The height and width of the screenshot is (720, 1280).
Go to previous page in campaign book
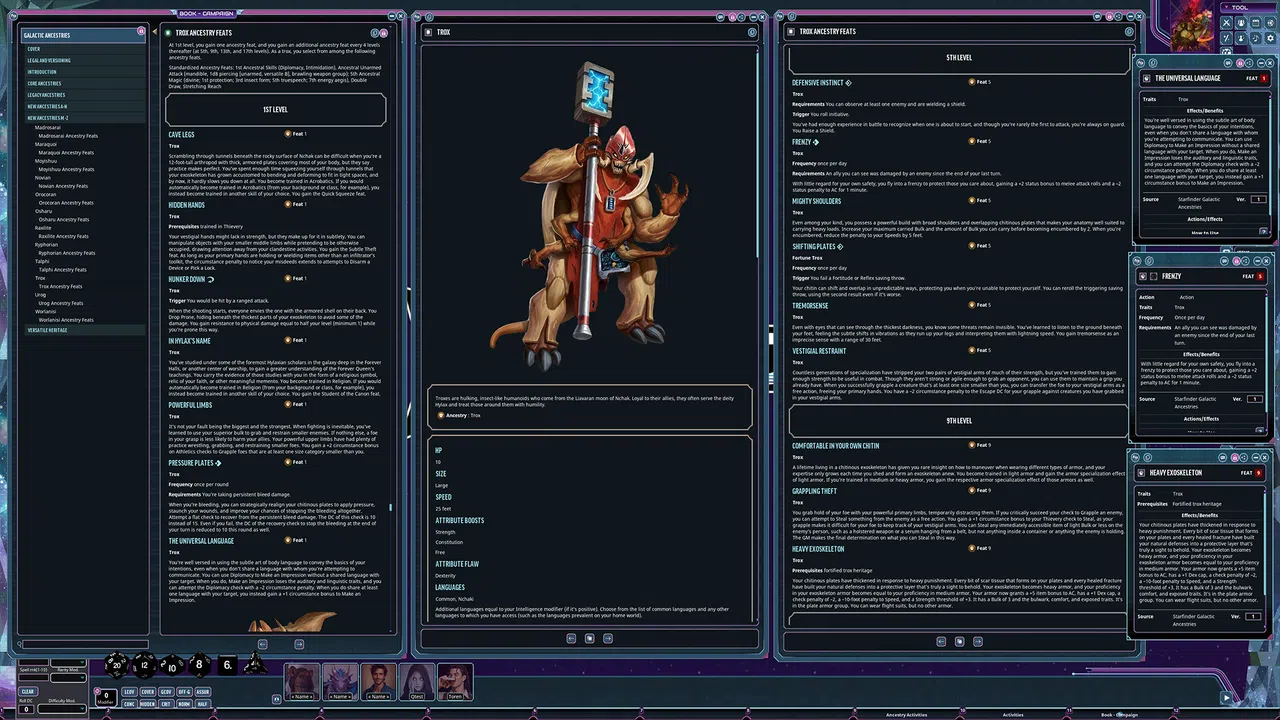coord(262,644)
